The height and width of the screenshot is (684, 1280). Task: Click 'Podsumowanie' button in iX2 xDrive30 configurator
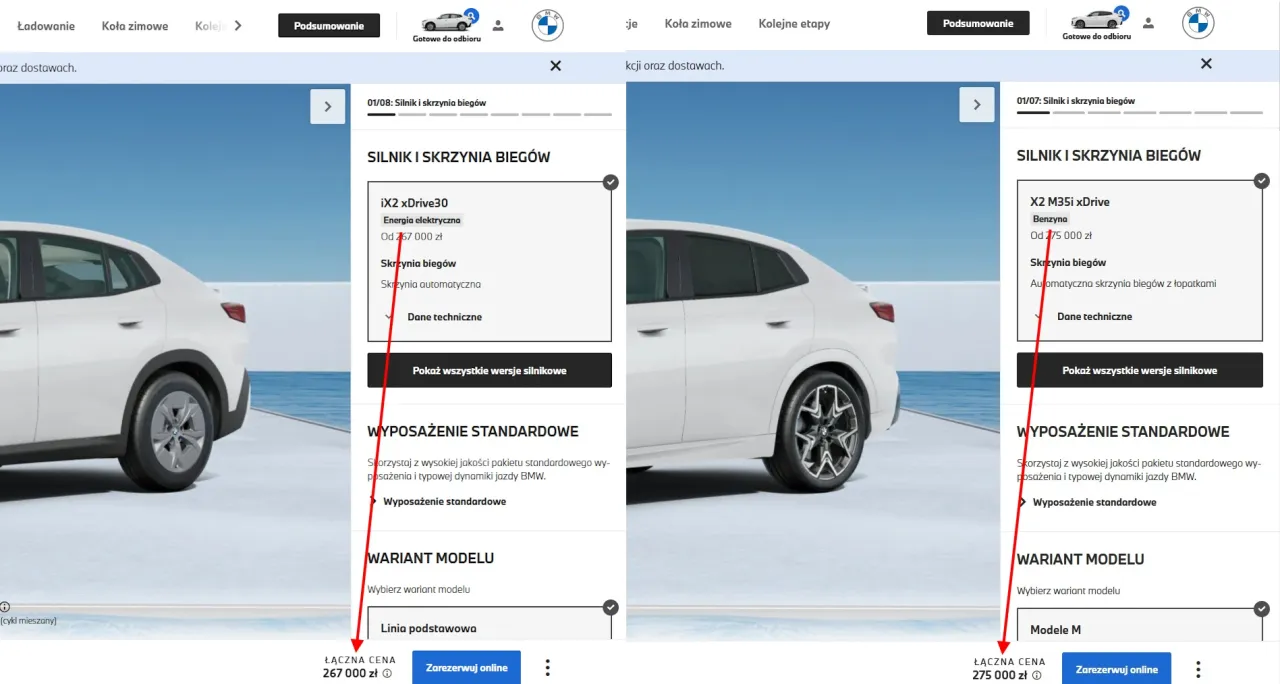click(x=329, y=26)
